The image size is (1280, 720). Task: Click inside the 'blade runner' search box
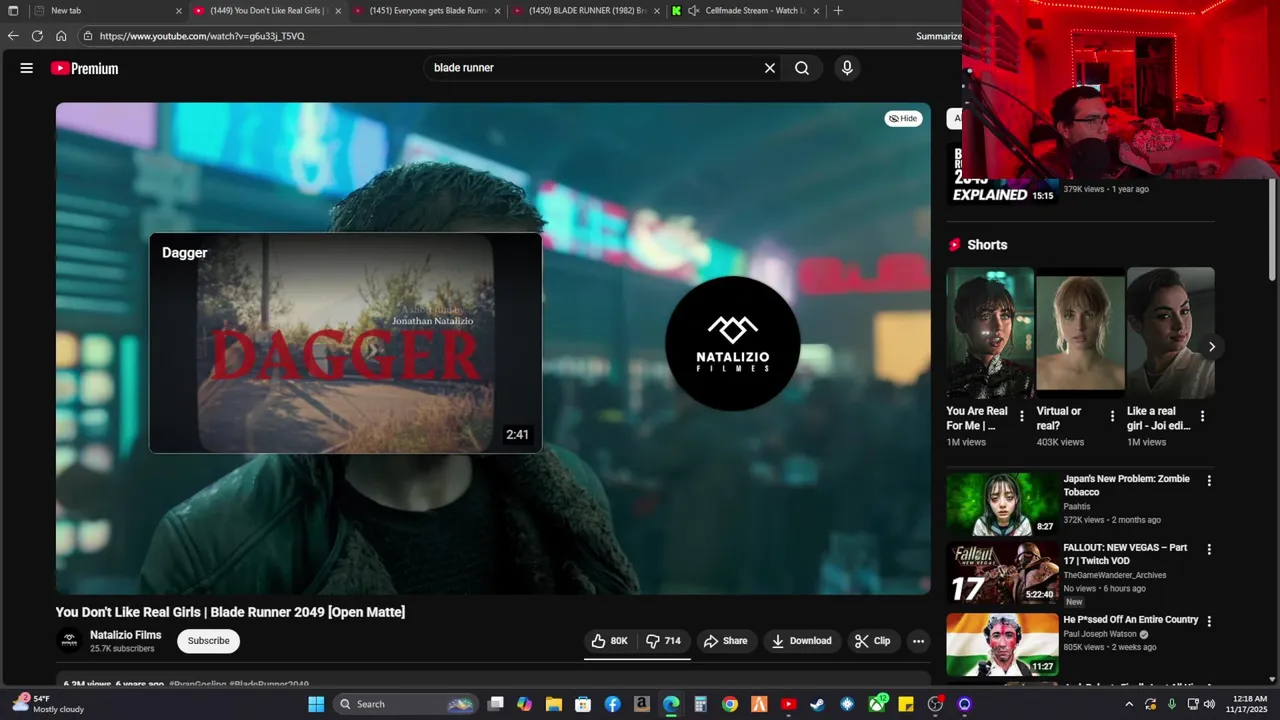(x=595, y=68)
